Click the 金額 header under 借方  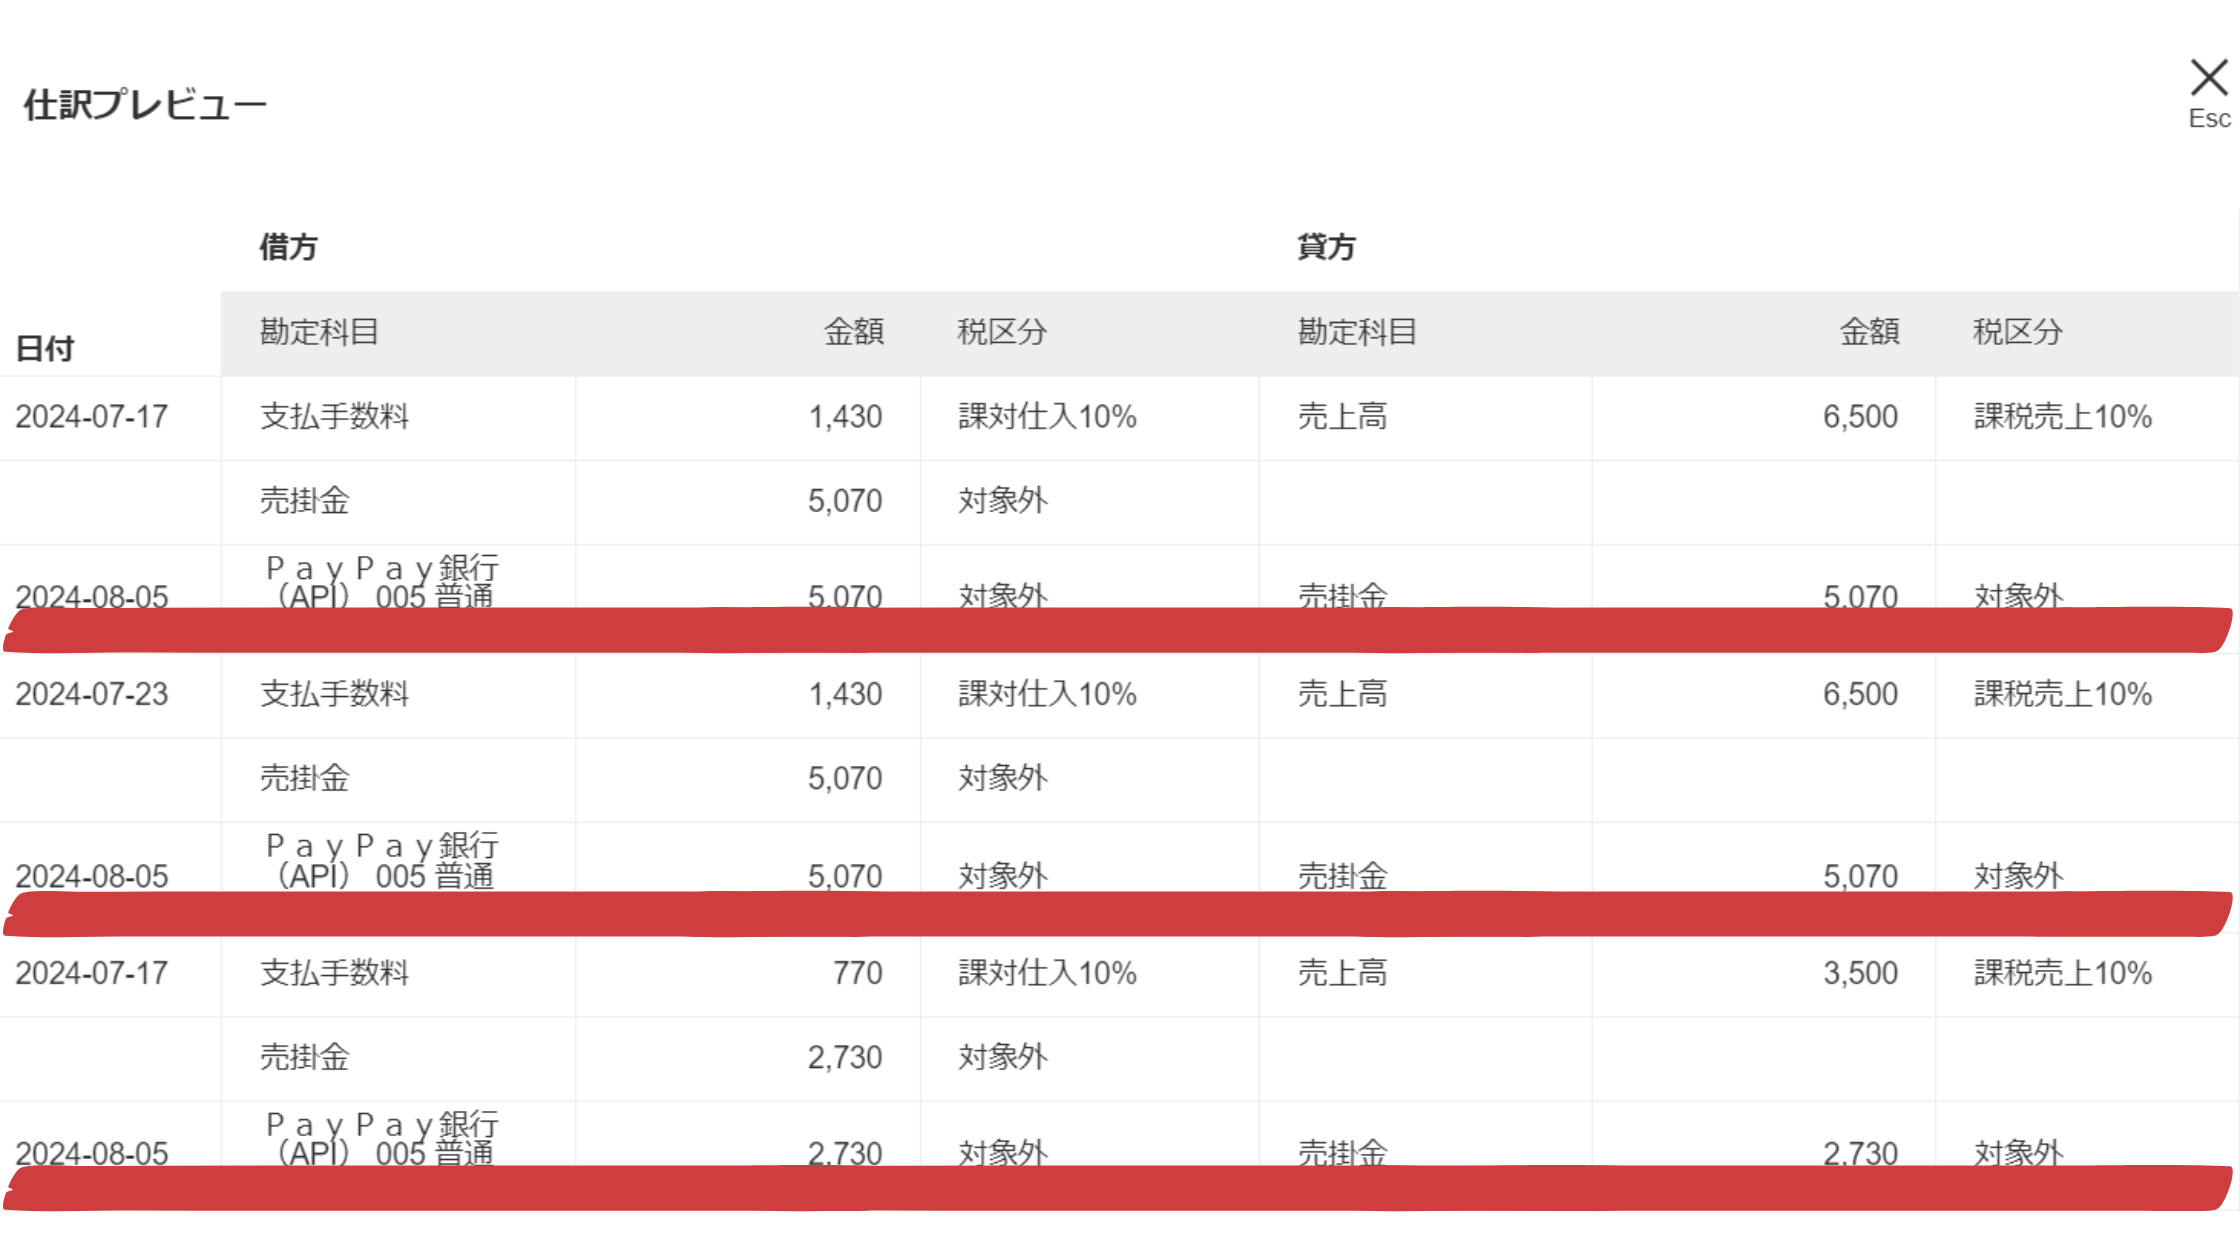[x=853, y=332]
